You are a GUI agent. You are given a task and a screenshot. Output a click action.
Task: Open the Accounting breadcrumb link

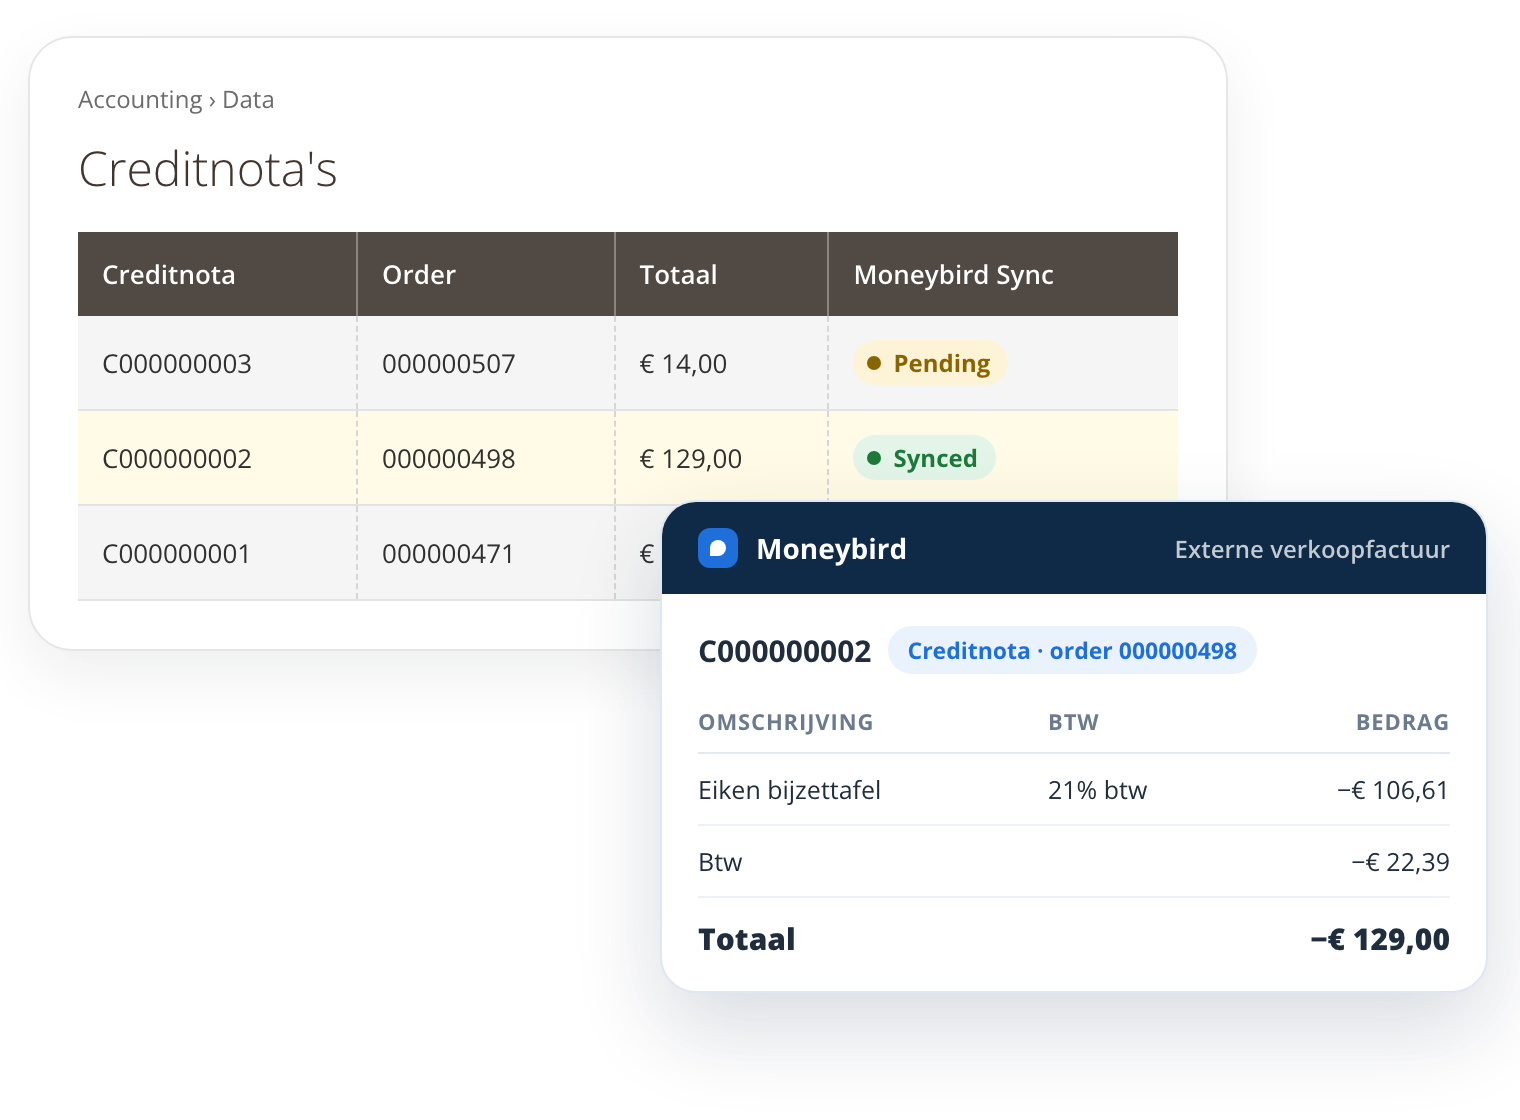click(140, 100)
